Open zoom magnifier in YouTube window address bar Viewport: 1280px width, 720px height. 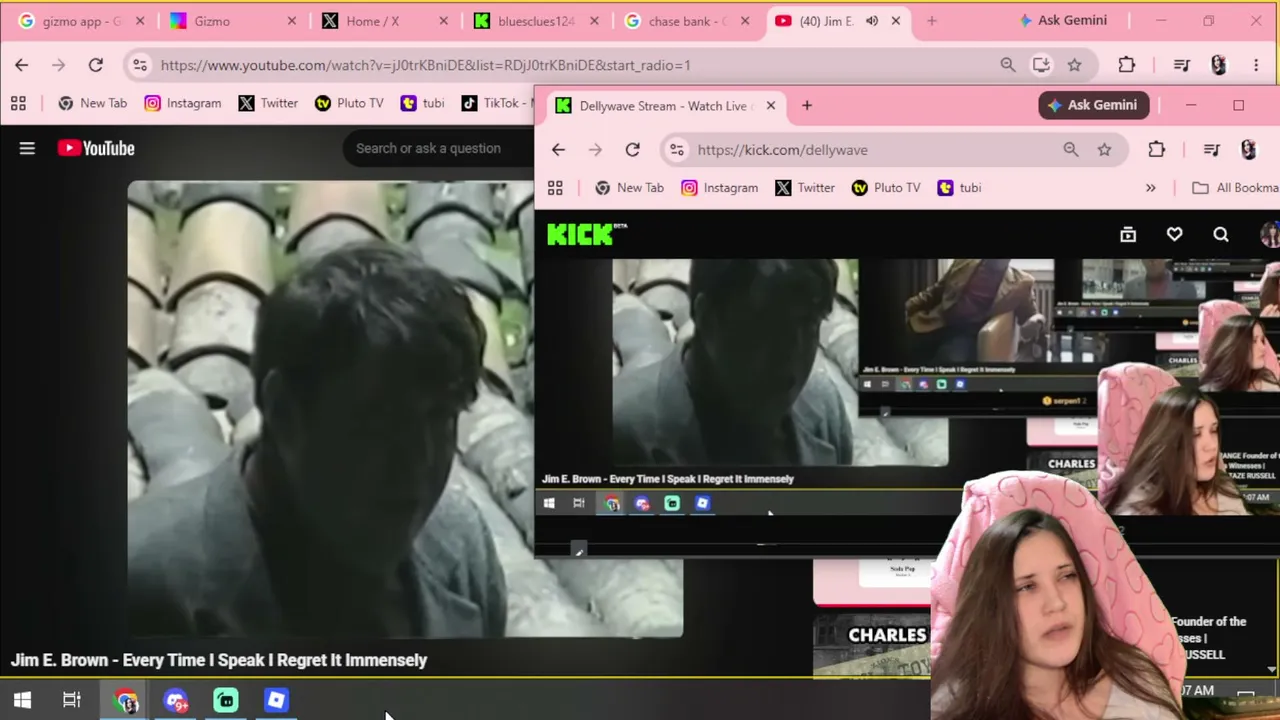point(1008,65)
